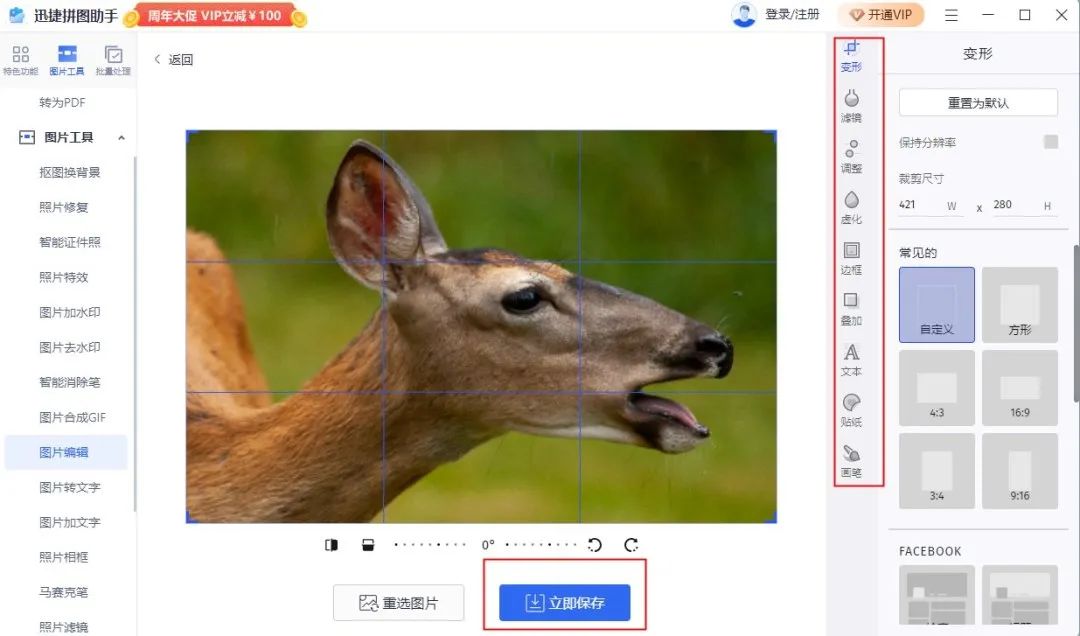Switch to the 批量处理 tab

(113, 59)
